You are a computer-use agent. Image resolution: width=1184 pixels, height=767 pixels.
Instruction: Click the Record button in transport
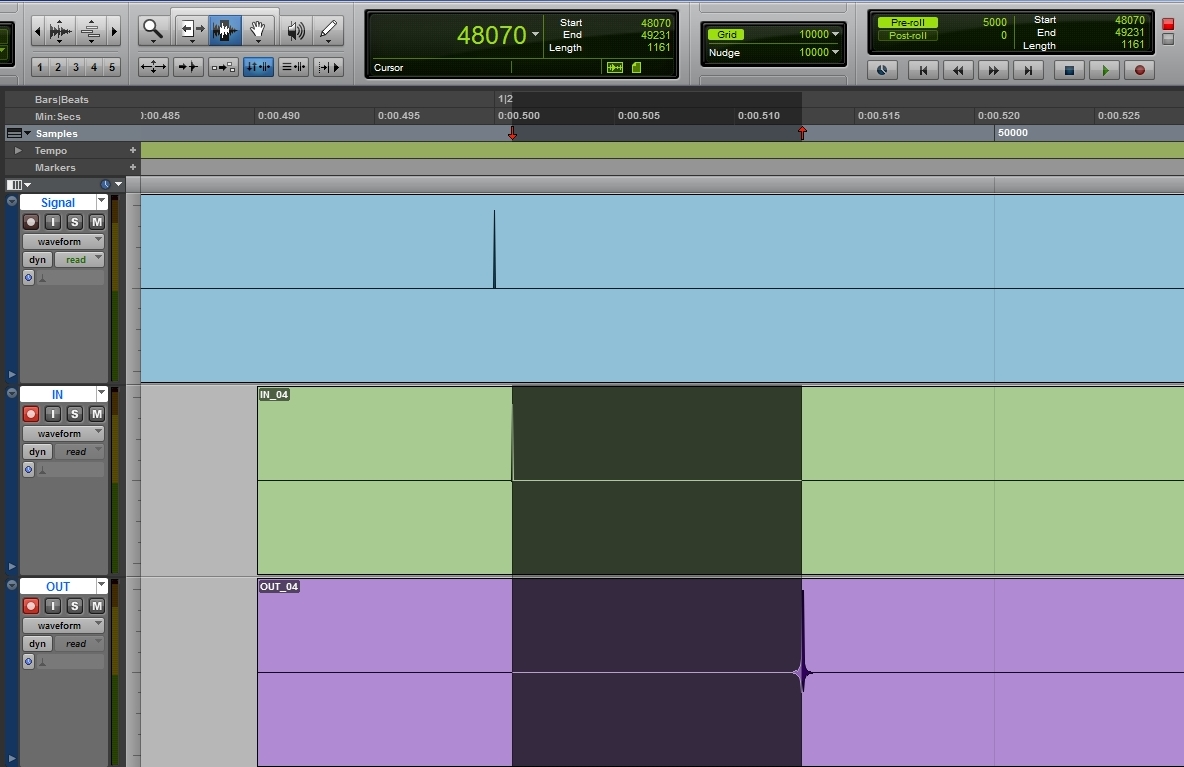coord(1139,70)
